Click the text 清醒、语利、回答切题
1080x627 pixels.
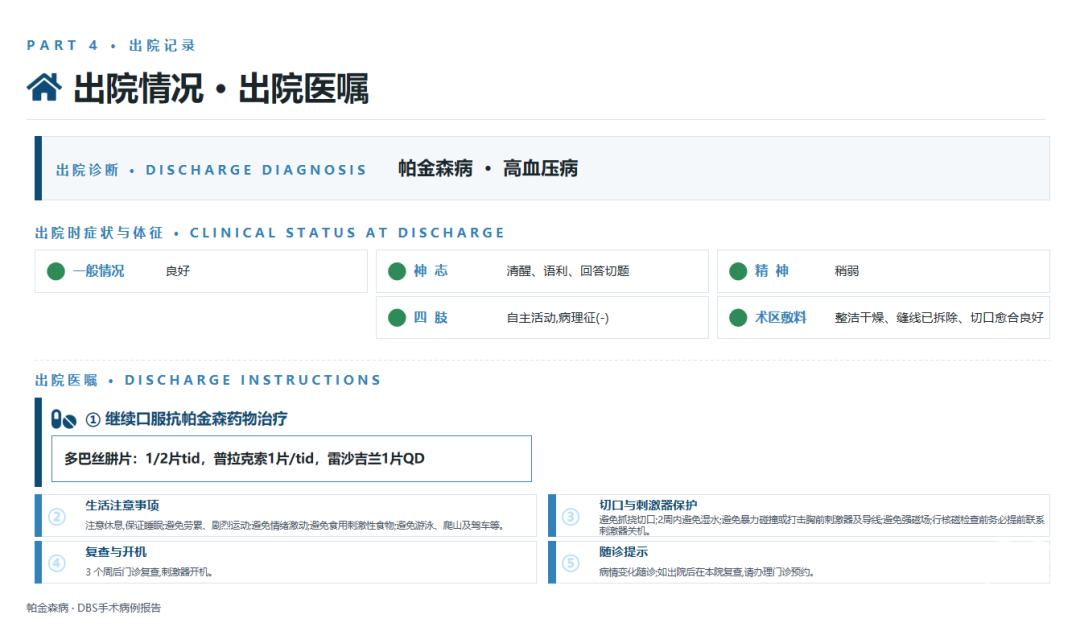[x=568, y=271]
